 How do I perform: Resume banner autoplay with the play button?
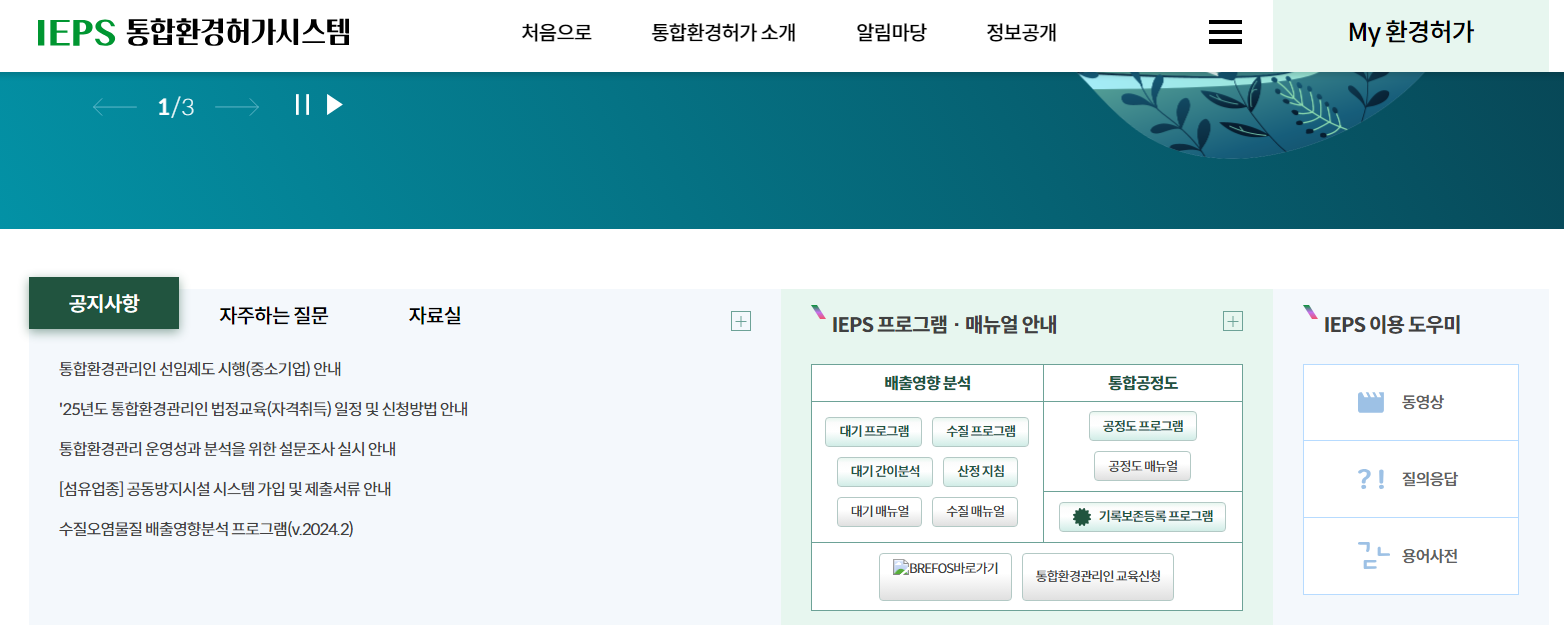(x=333, y=104)
